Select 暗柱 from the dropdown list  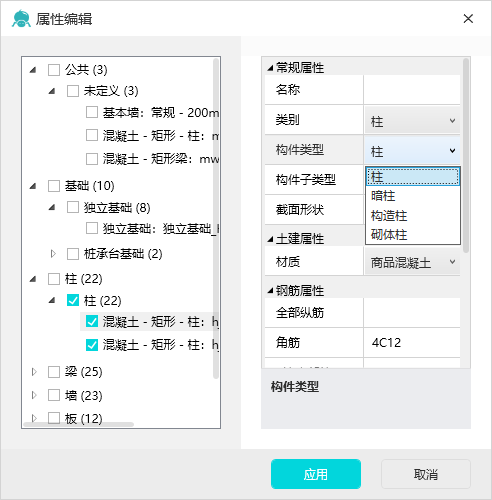(413, 196)
